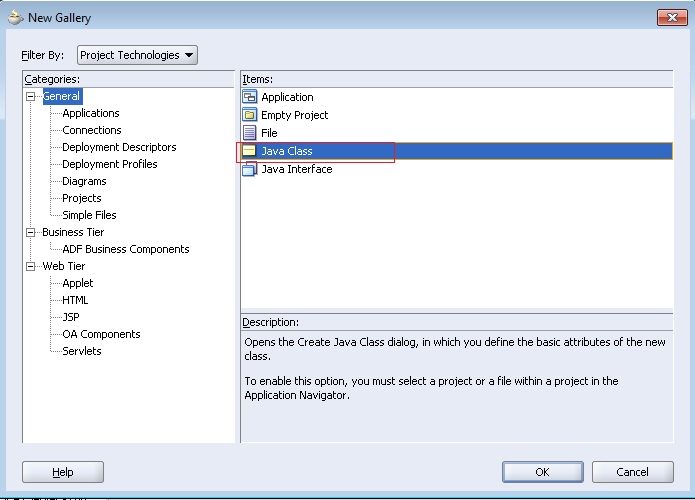Viewport: 695px width, 500px height.
Task: Select the OA Components category
Action: pyautogui.click(x=101, y=334)
